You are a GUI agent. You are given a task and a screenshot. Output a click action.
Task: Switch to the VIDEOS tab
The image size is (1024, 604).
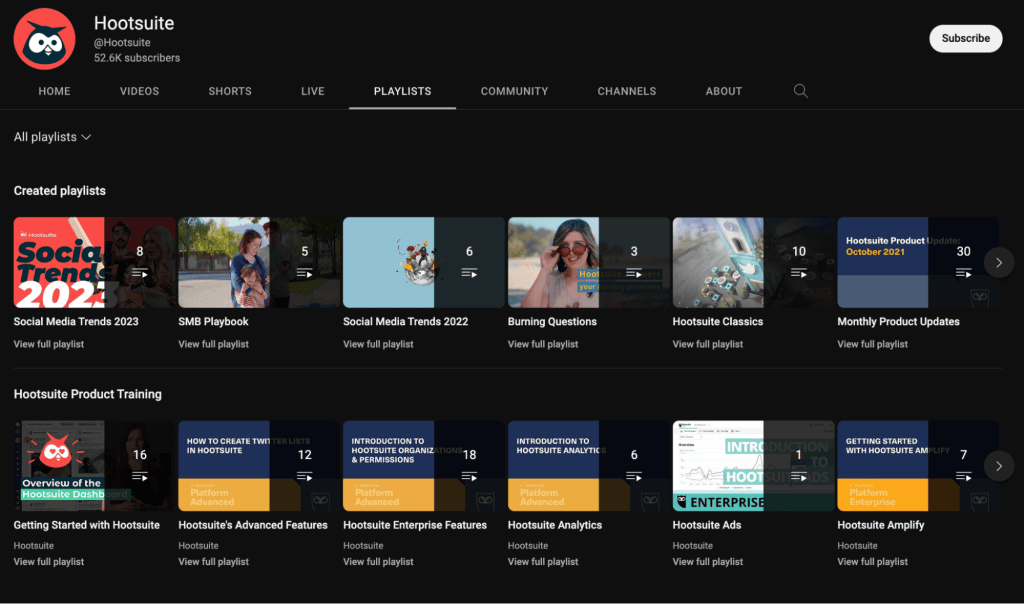(x=139, y=91)
